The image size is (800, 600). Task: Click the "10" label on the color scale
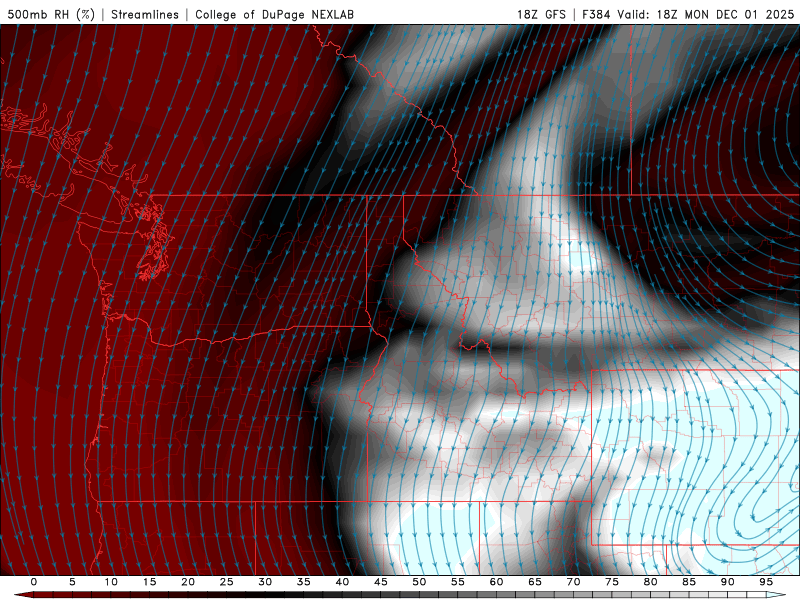point(111,582)
